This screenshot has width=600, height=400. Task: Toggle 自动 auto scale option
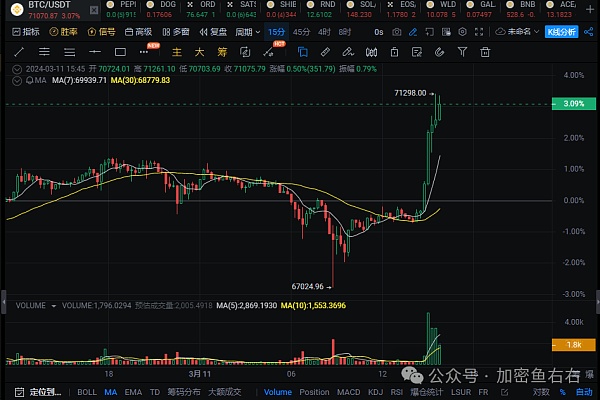pyautogui.click(x=584, y=392)
